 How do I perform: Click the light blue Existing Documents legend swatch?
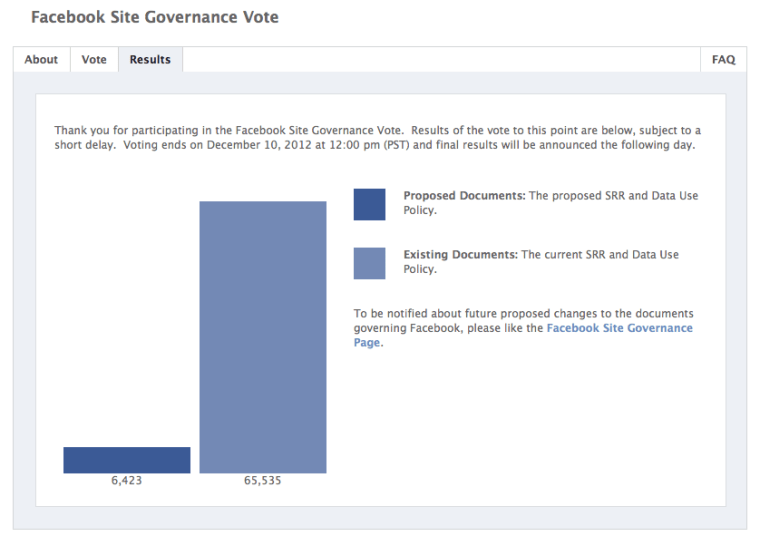(x=369, y=263)
